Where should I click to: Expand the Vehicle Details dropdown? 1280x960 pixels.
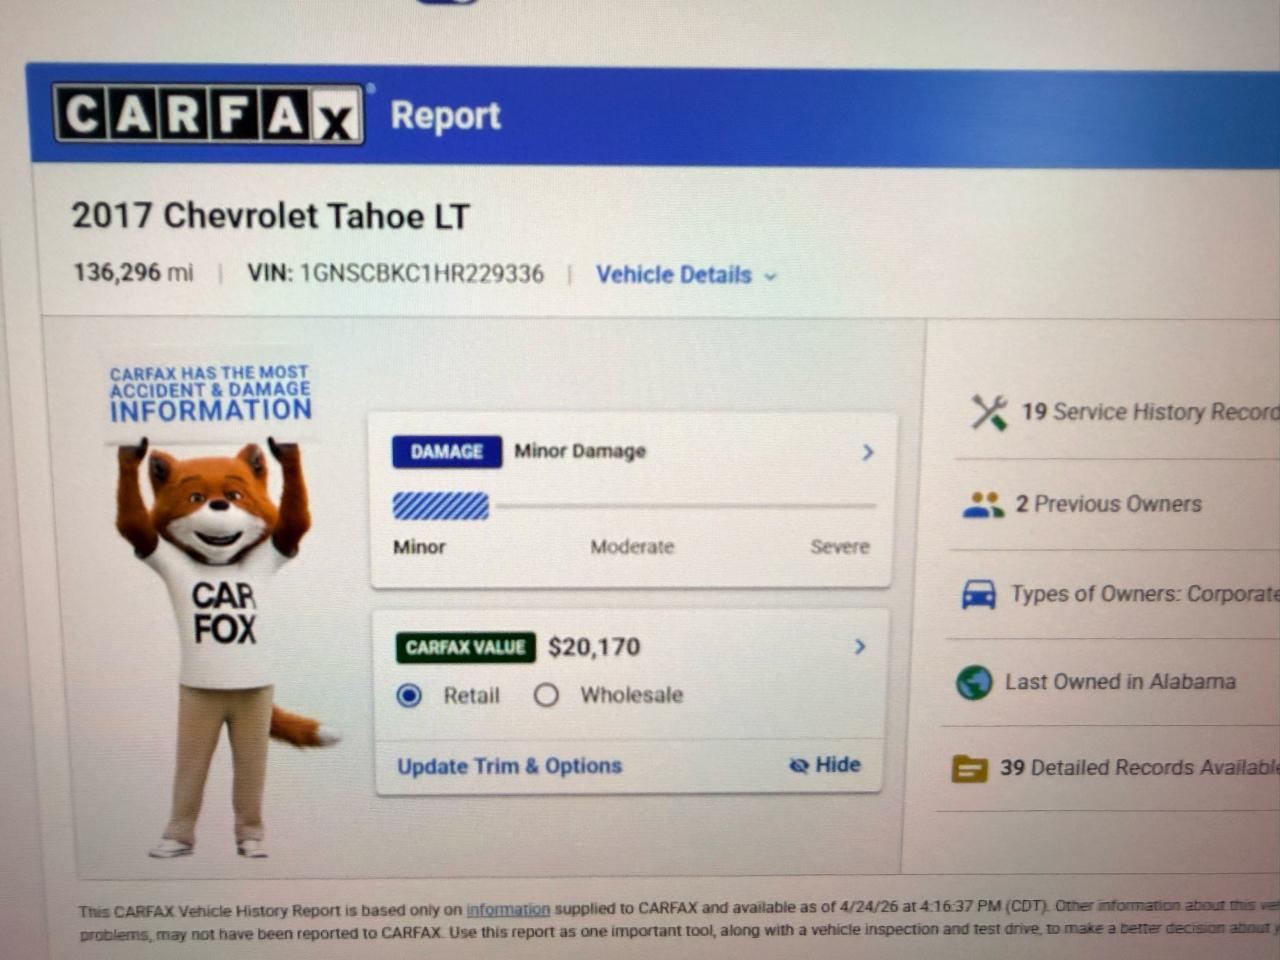point(686,275)
